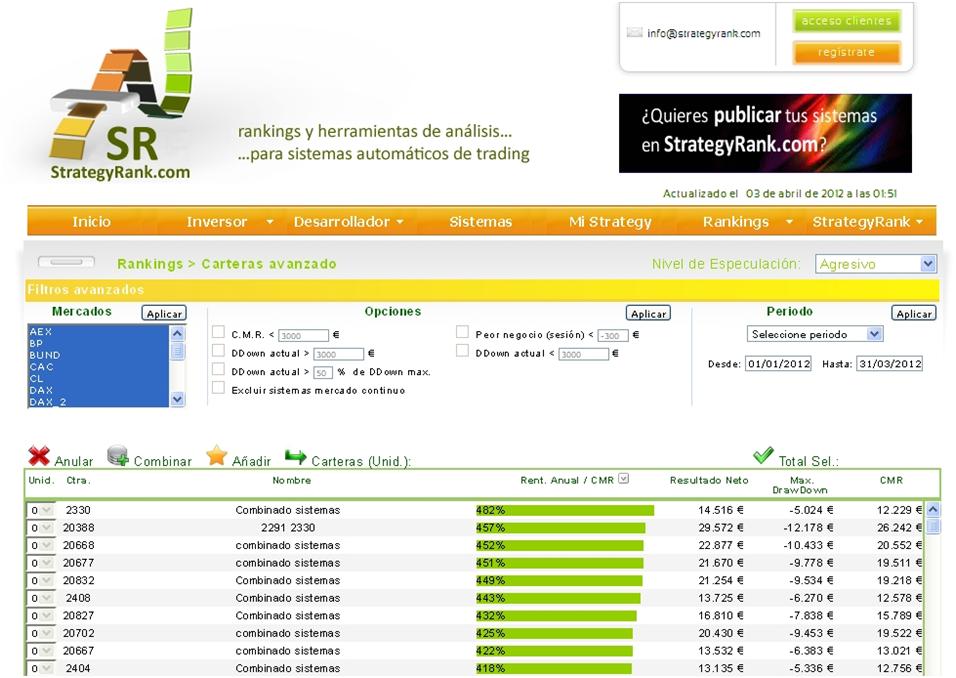Open the Sistemas menu item
956x678 pixels.
pos(480,222)
